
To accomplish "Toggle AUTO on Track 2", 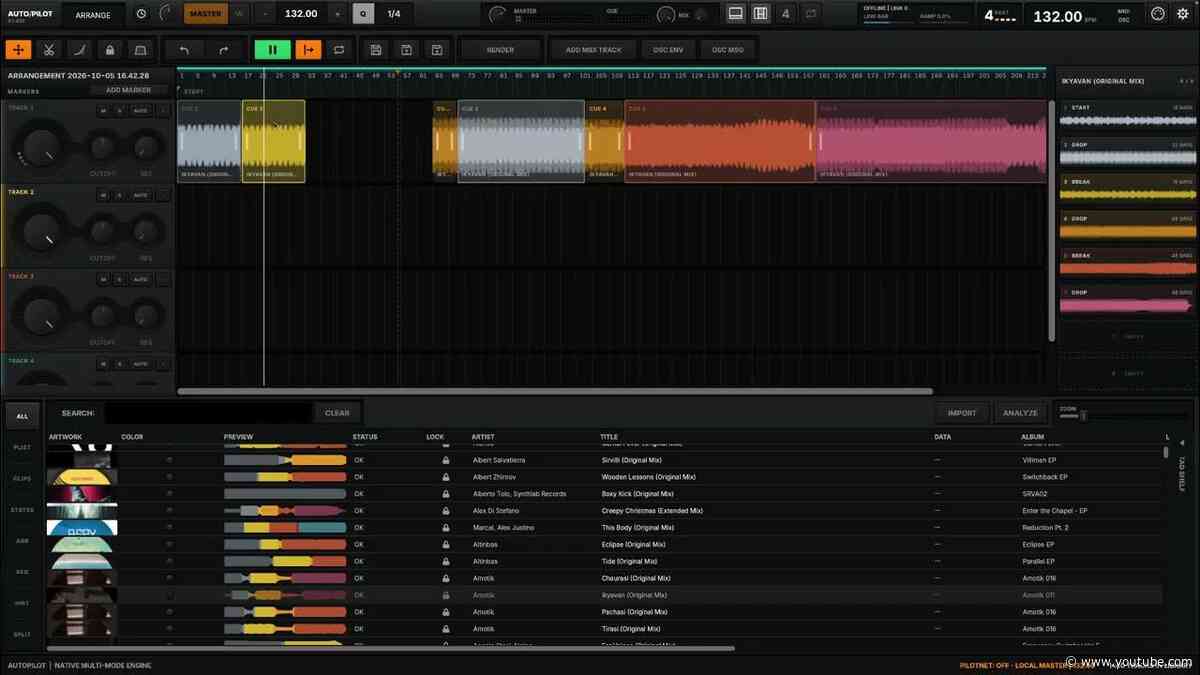I will coord(141,195).
